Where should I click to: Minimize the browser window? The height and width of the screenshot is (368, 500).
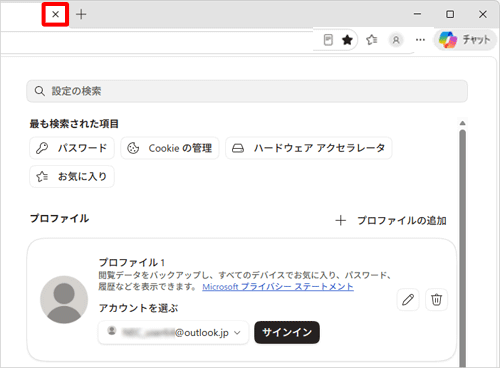(x=417, y=14)
